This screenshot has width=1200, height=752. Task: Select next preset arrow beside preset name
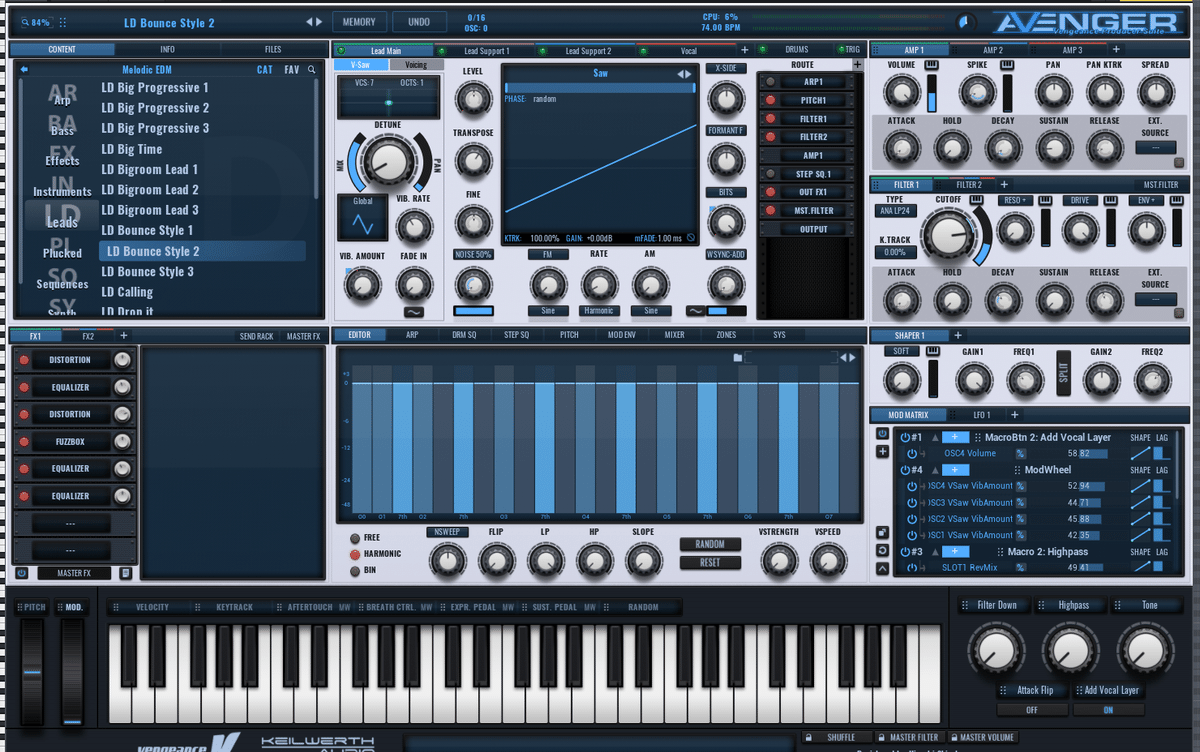[320, 22]
